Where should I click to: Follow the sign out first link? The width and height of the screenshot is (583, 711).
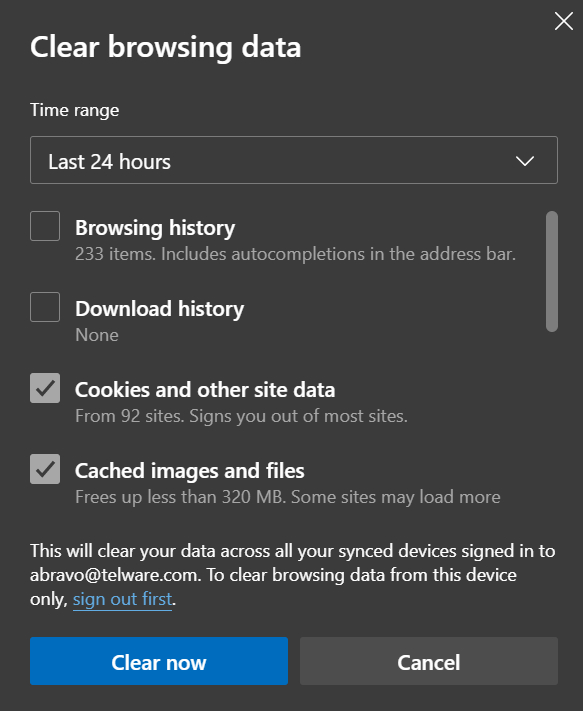(122, 599)
